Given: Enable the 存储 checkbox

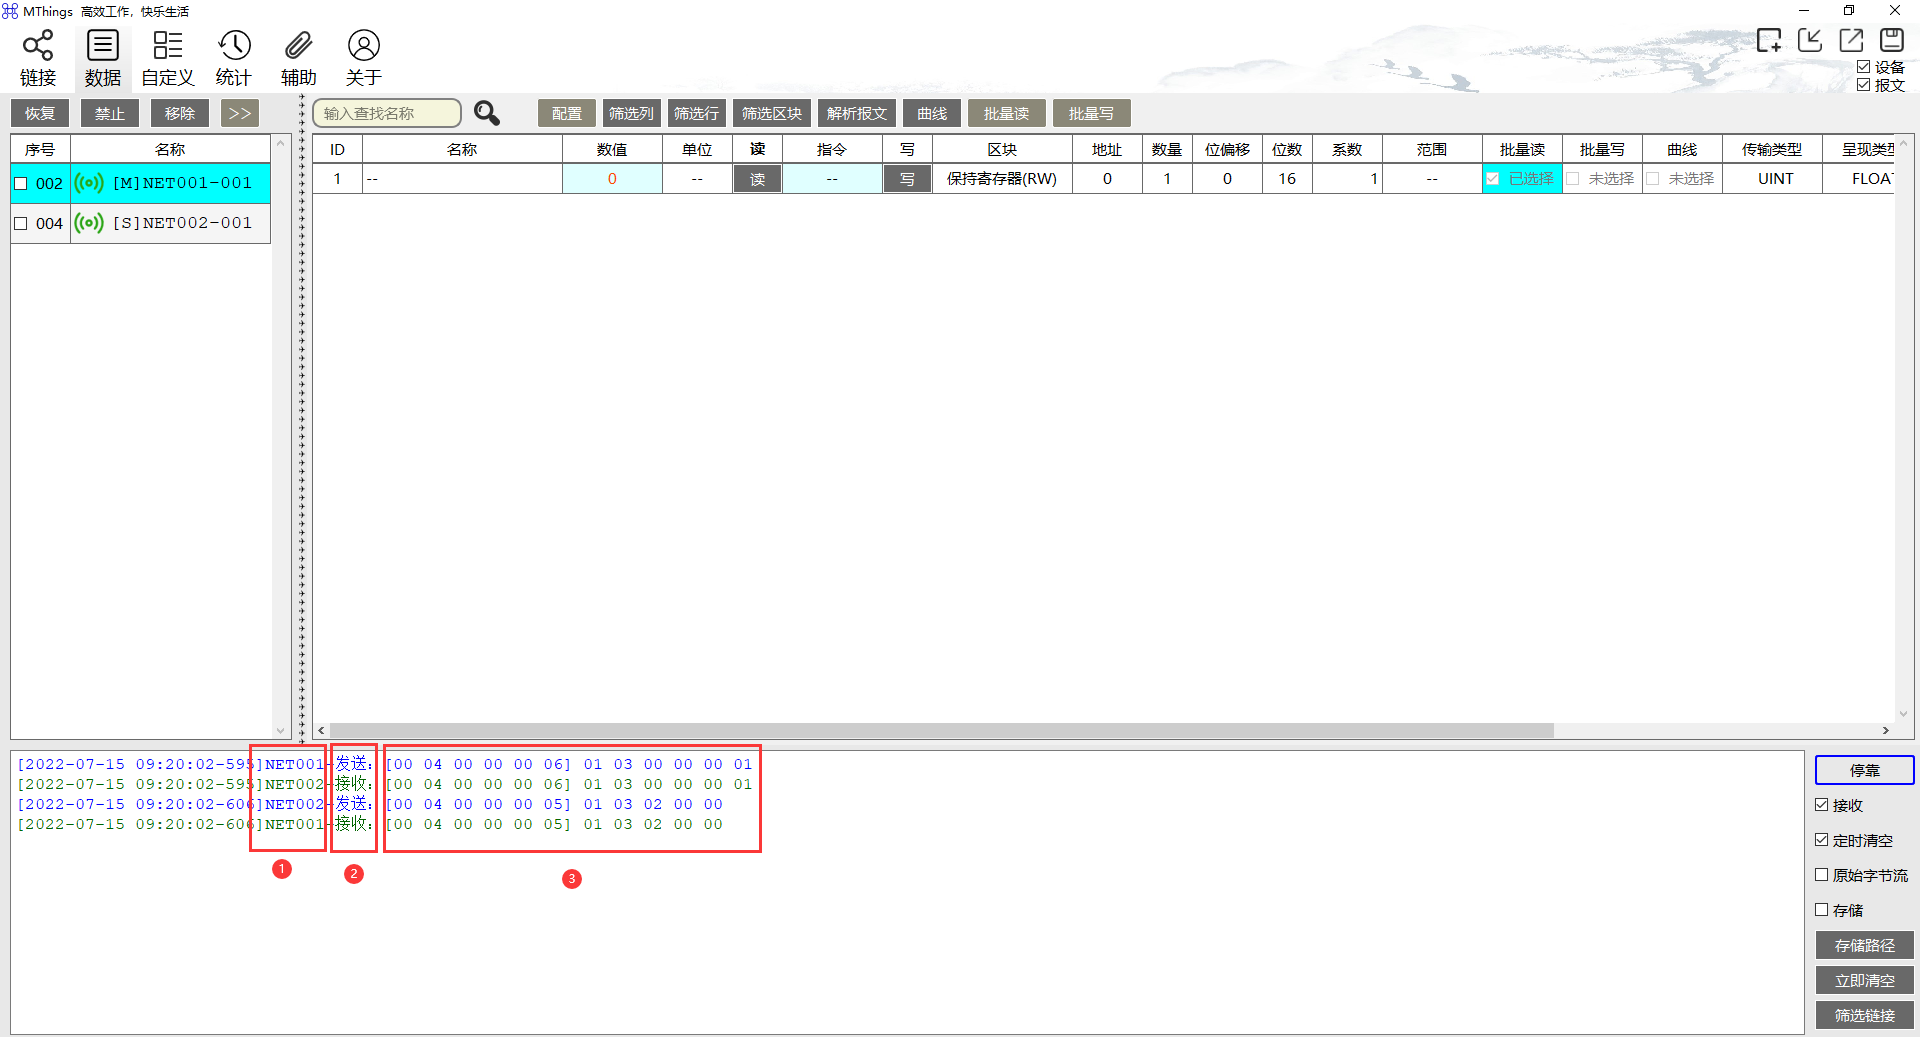Looking at the screenshot, I should 1823,910.
